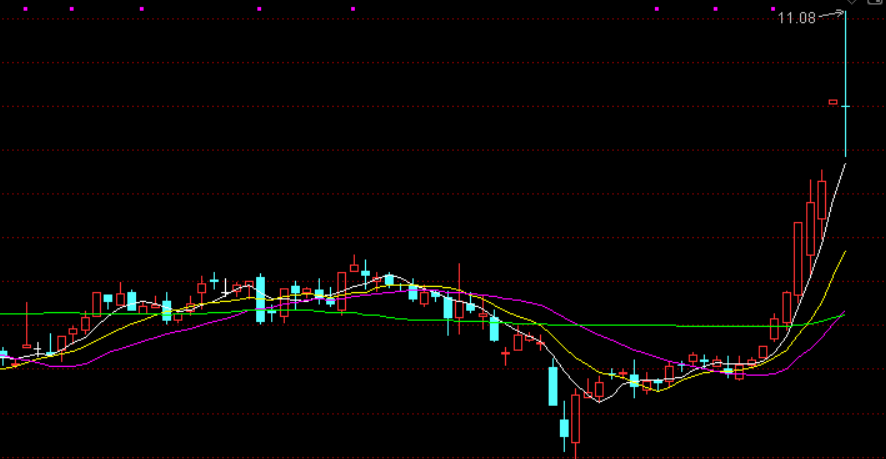Select the small red gap-up candle beside the latest candlestick

tap(833, 102)
